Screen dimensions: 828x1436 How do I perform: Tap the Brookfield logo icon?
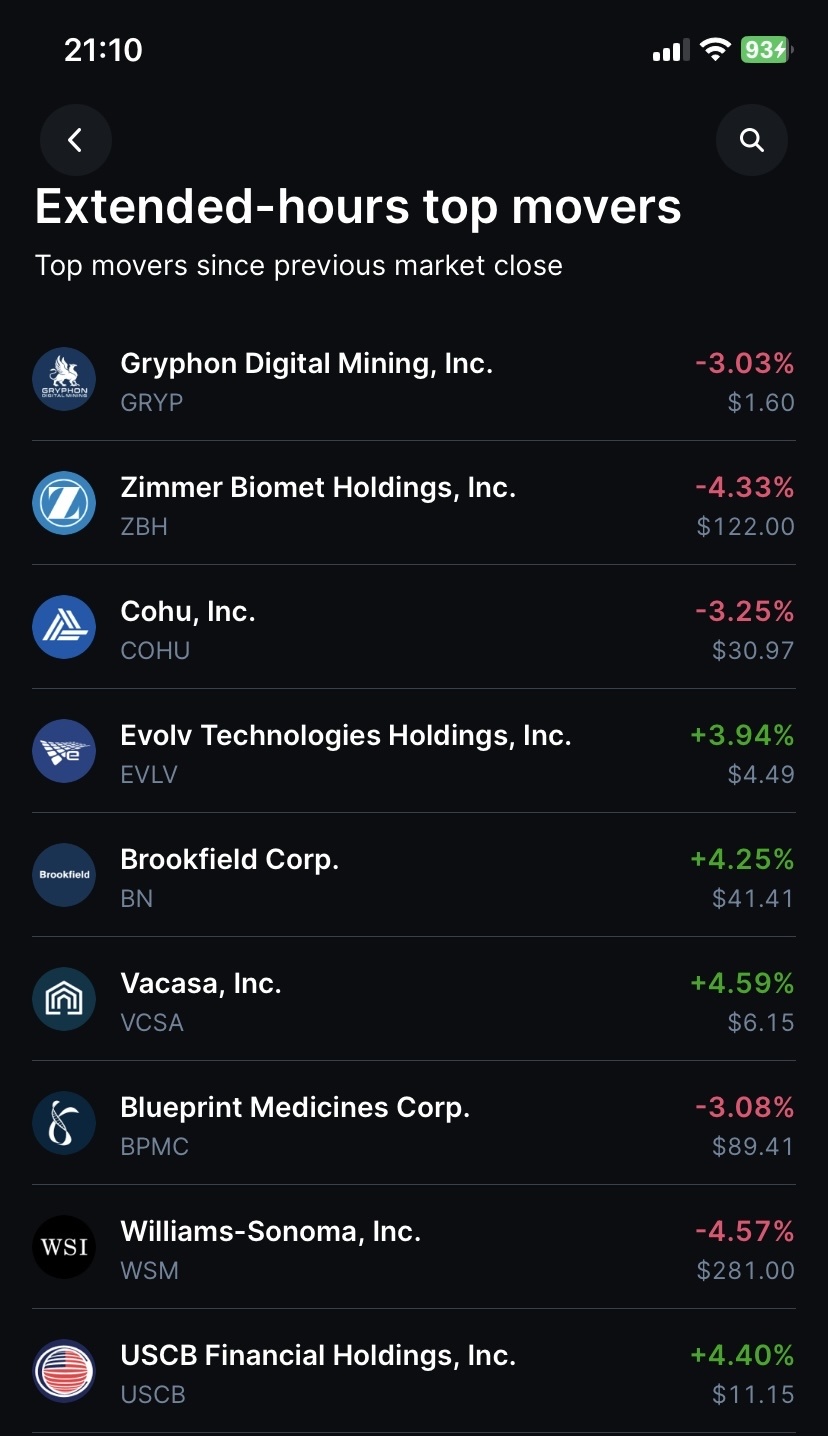(64, 875)
